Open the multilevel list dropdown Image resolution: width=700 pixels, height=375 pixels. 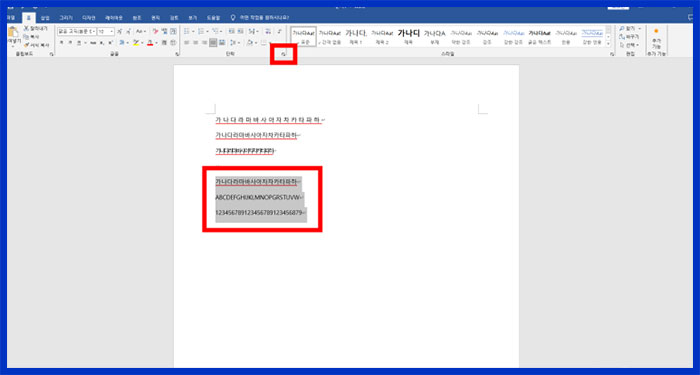(x=221, y=32)
